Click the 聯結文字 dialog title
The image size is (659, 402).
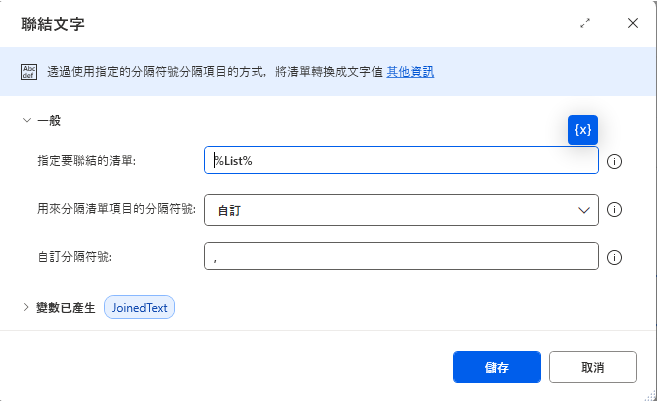pos(53,24)
